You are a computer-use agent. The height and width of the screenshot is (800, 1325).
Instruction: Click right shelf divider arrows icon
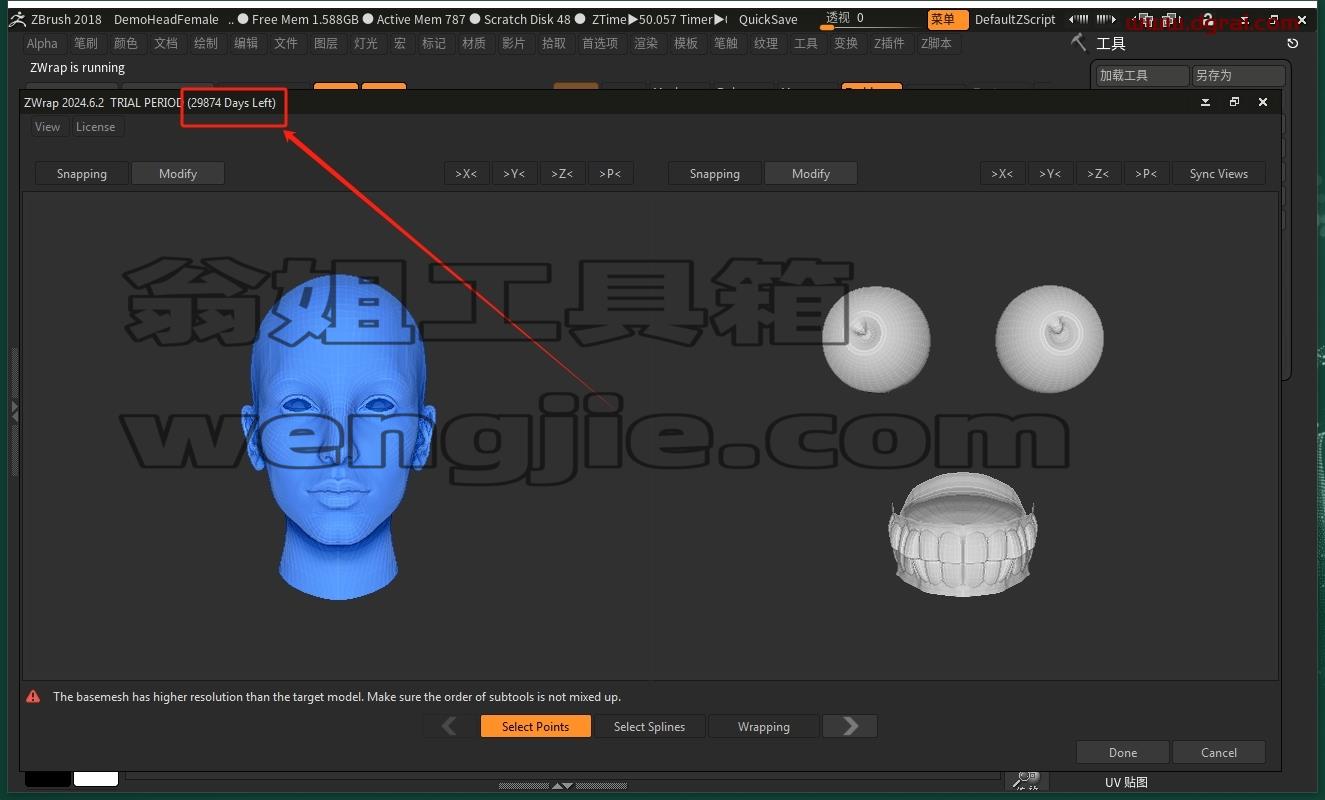pyautogui.click(x=1106, y=19)
